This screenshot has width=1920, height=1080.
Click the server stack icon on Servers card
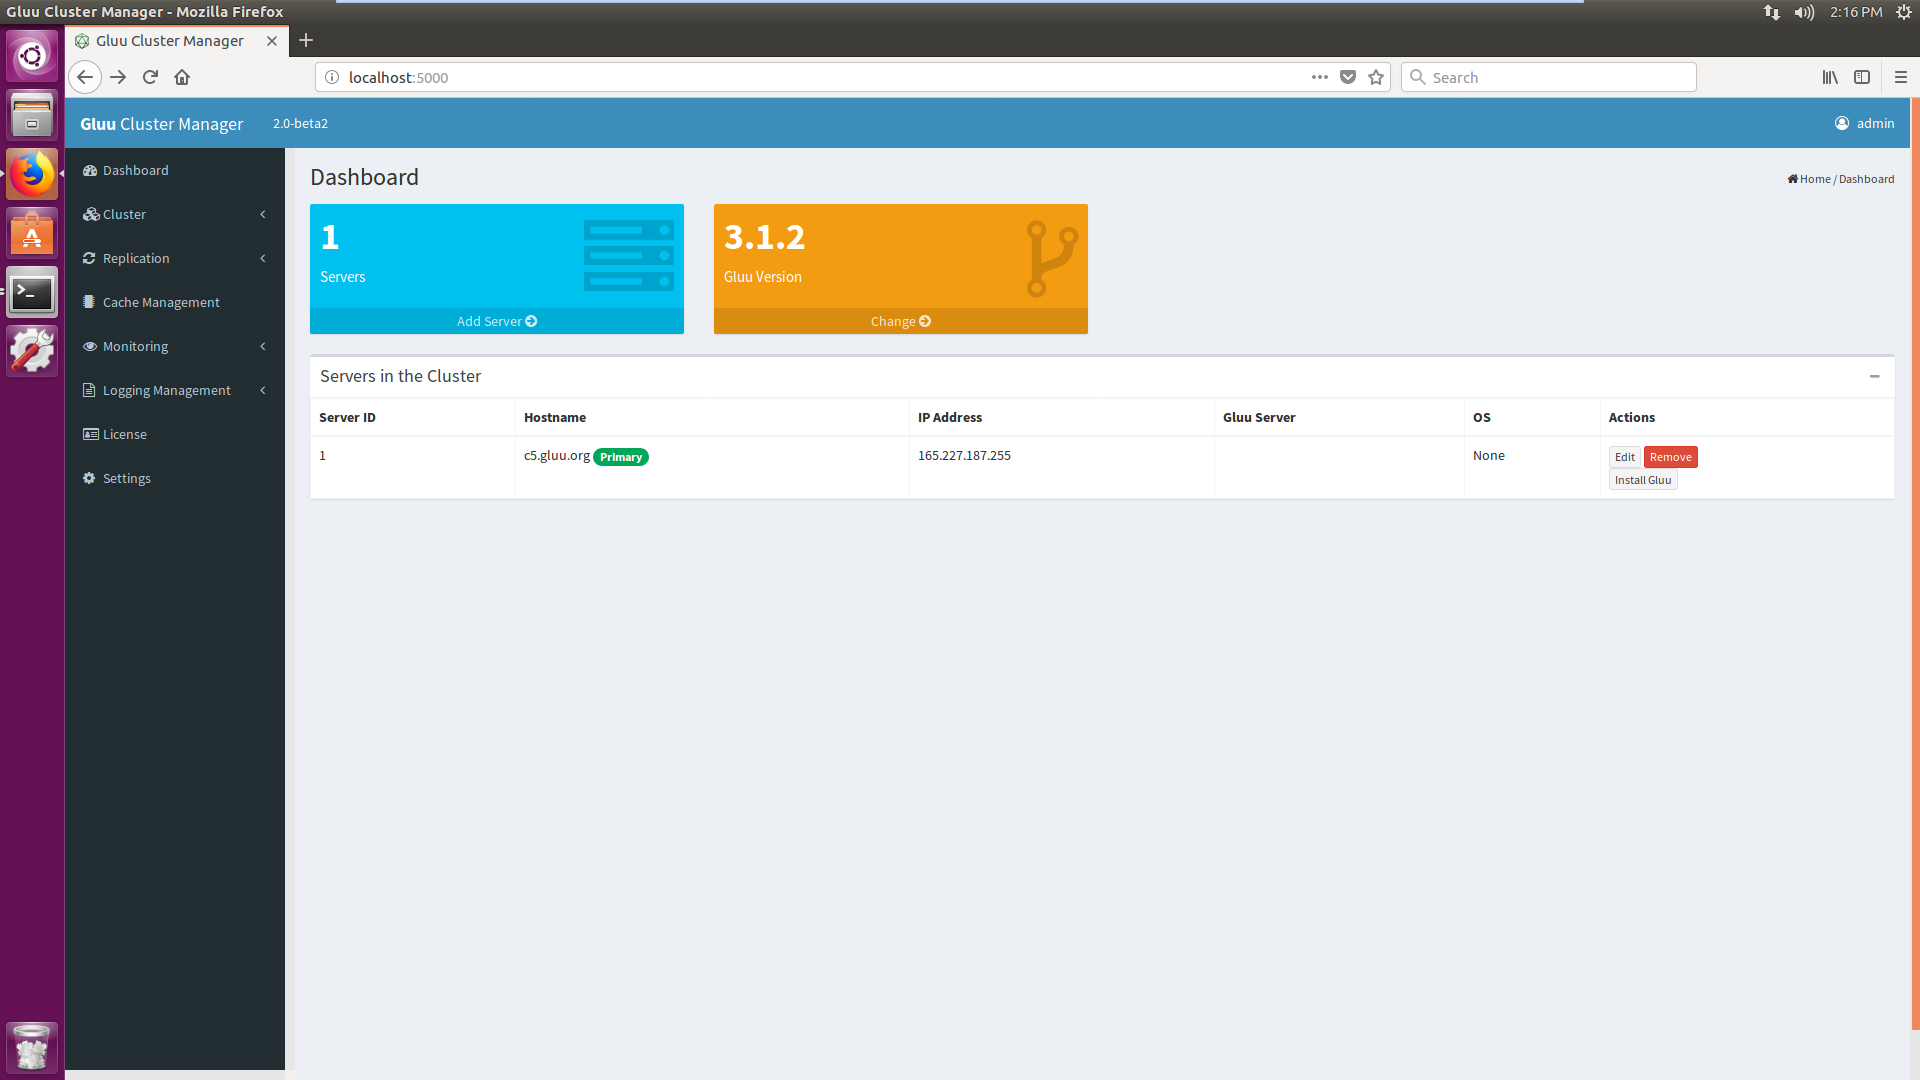(x=629, y=256)
